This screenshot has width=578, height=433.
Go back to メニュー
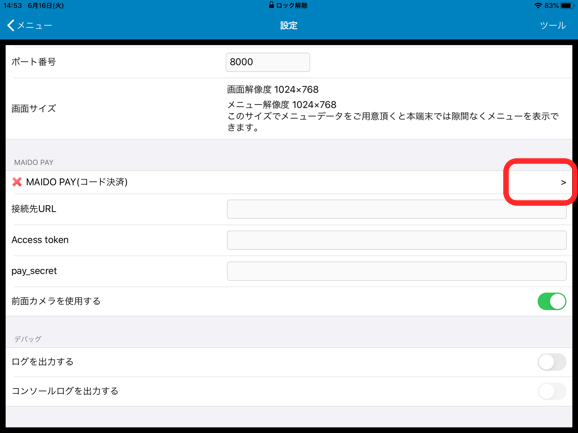29,25
